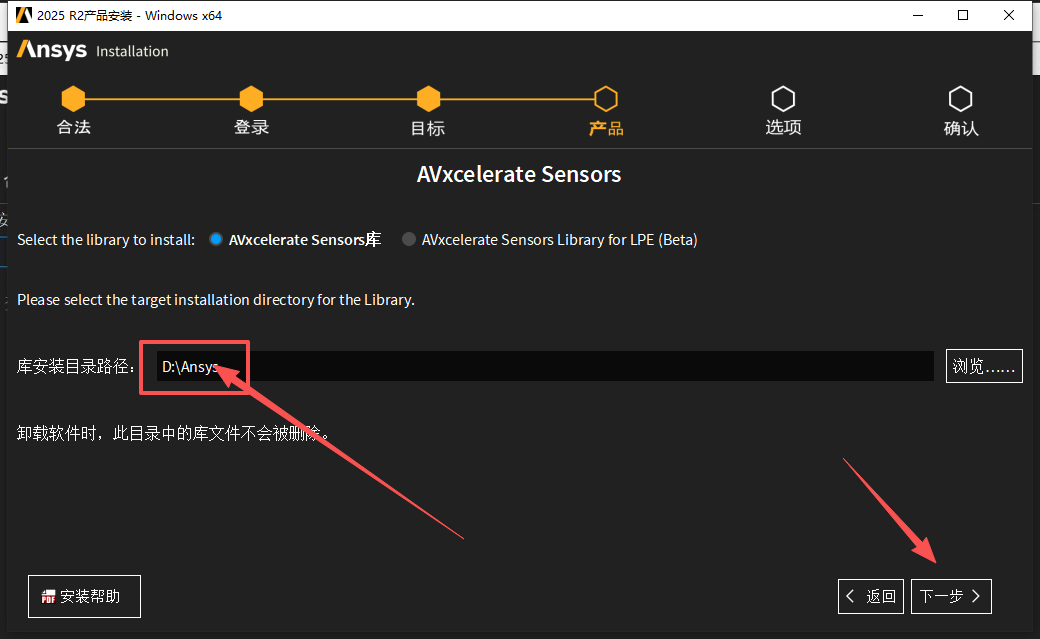Click the Ansys title bar app icon
This screenshot has width=1040, height=639.
click(x=24, y=15)
